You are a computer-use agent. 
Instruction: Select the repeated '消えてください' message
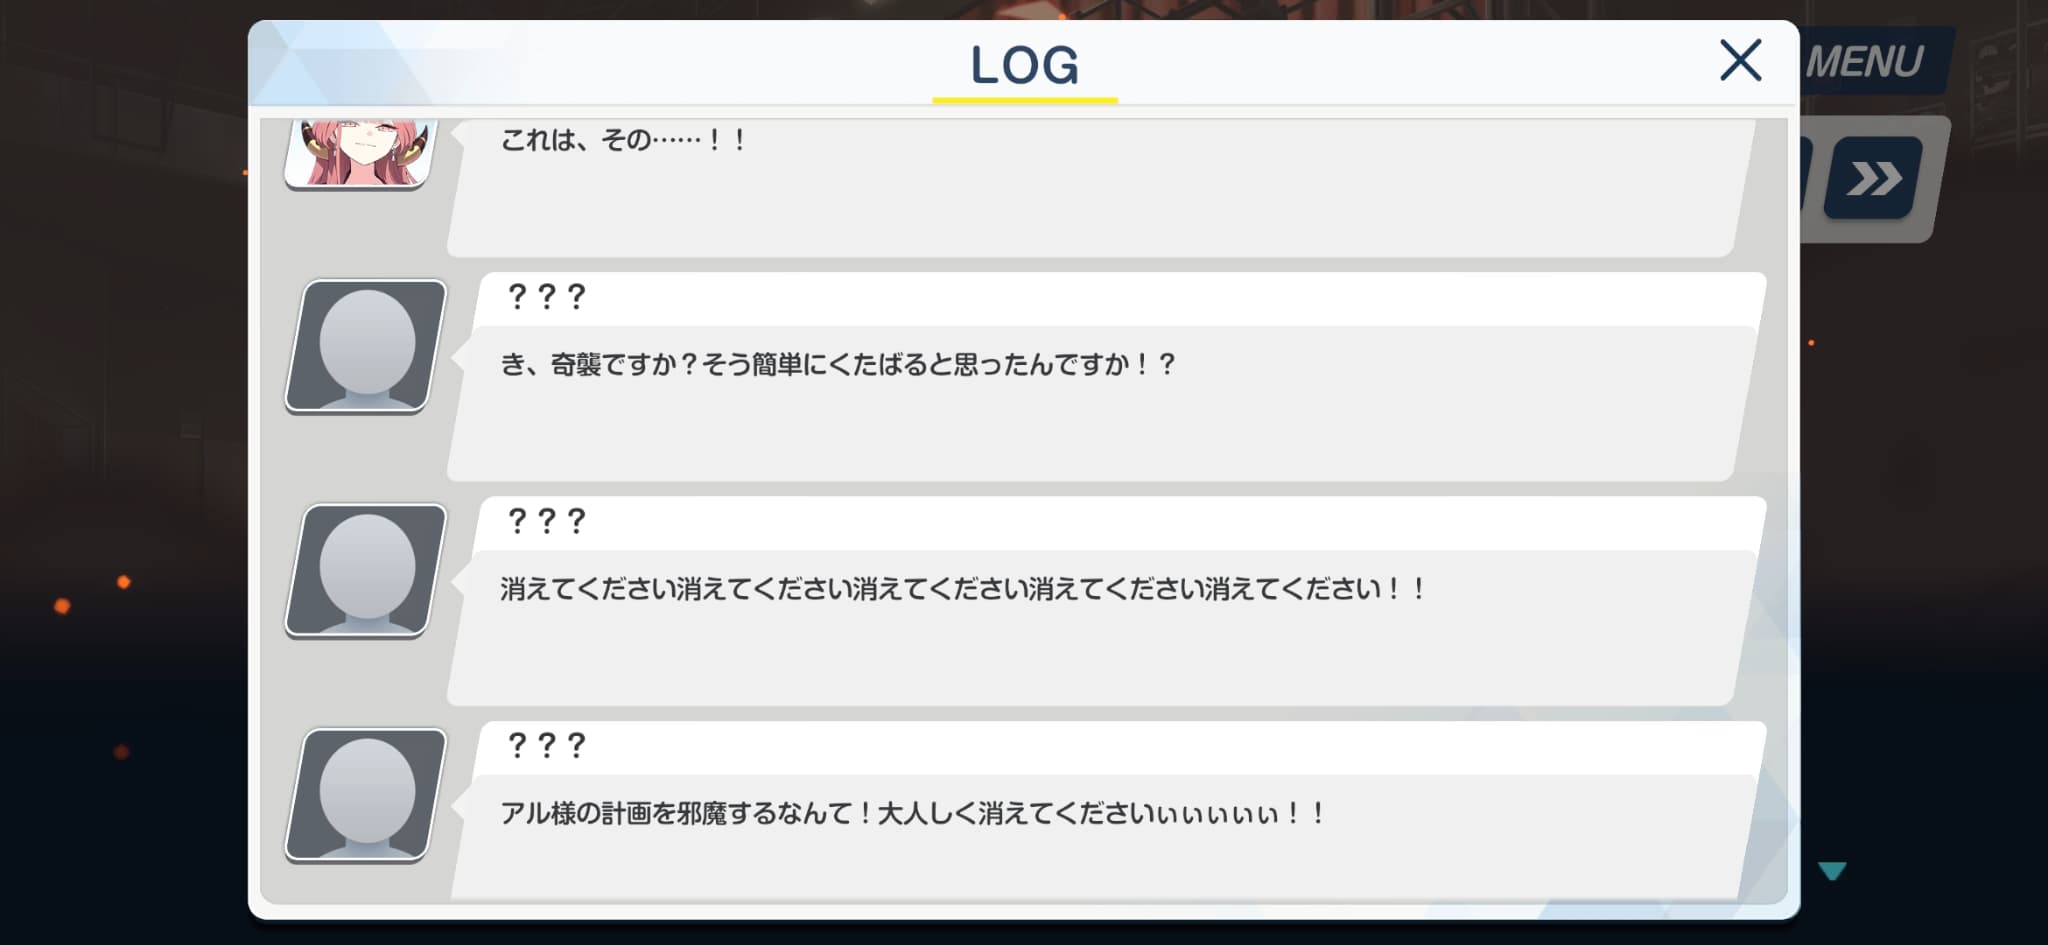tap(963, 589)
